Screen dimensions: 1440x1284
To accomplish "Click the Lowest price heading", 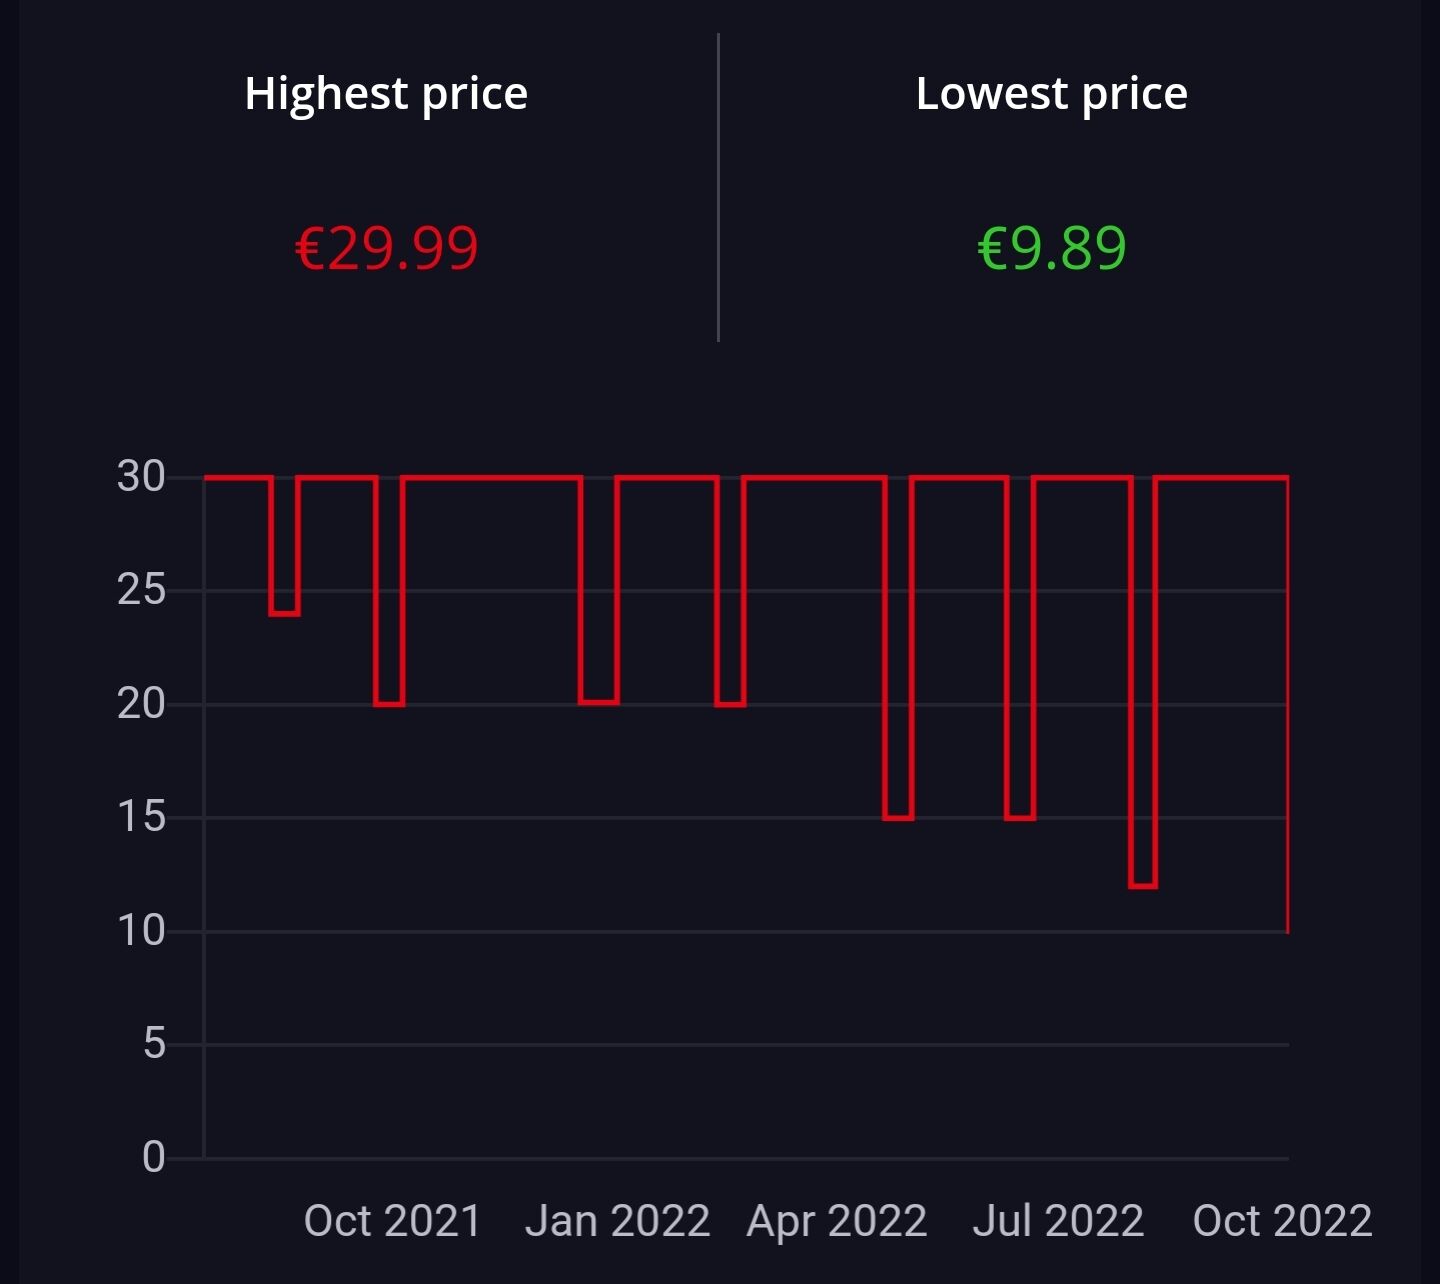I will (x=1051, y=94).
